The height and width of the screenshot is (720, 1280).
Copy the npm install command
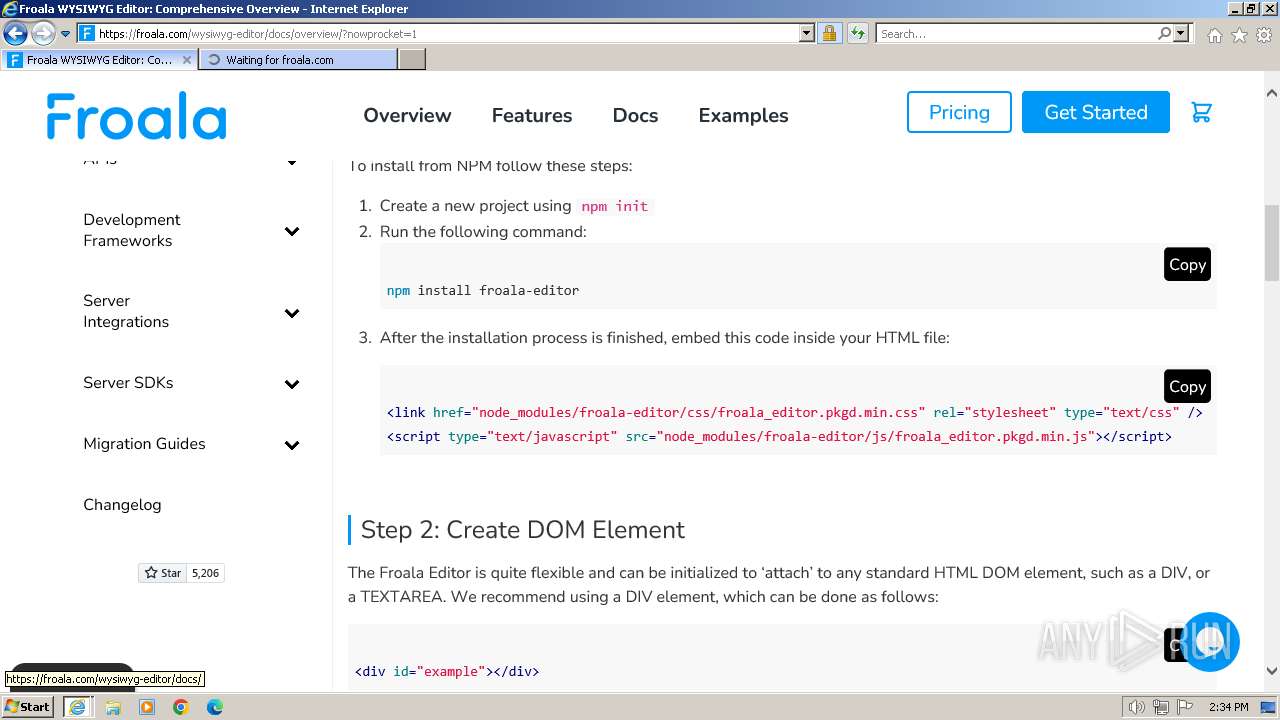pos(1187,264)
